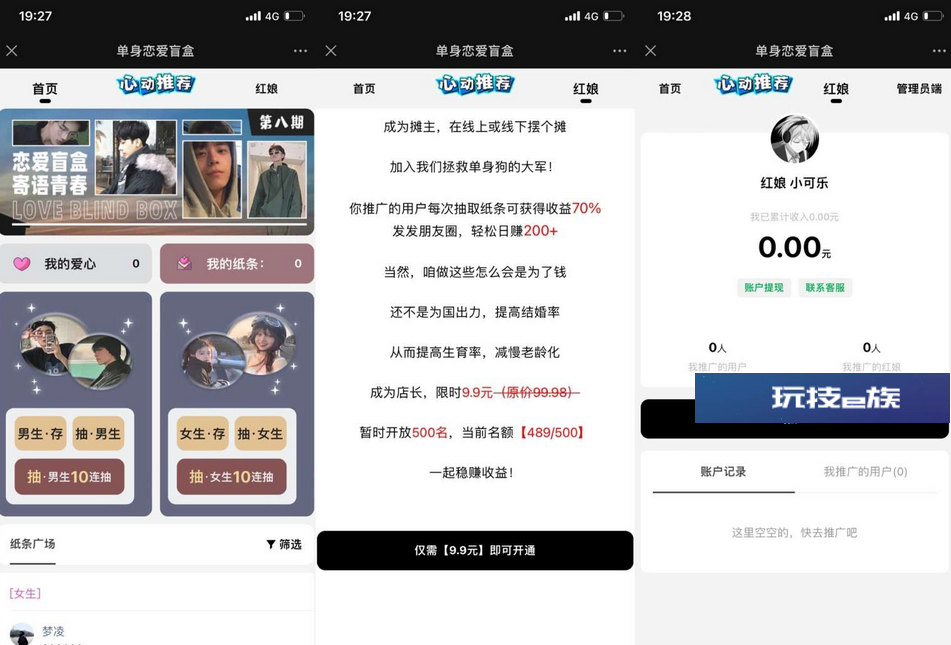The width and height of the screenshot is (951, 645).
Task: Click the 联系客服 button
Action: [x=825, y=288]
